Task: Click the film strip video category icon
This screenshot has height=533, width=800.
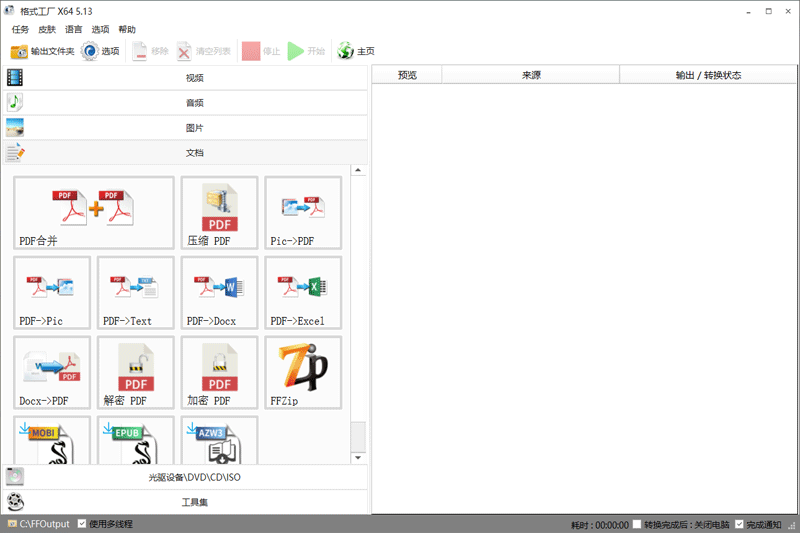Action: (x=15, y=78)
